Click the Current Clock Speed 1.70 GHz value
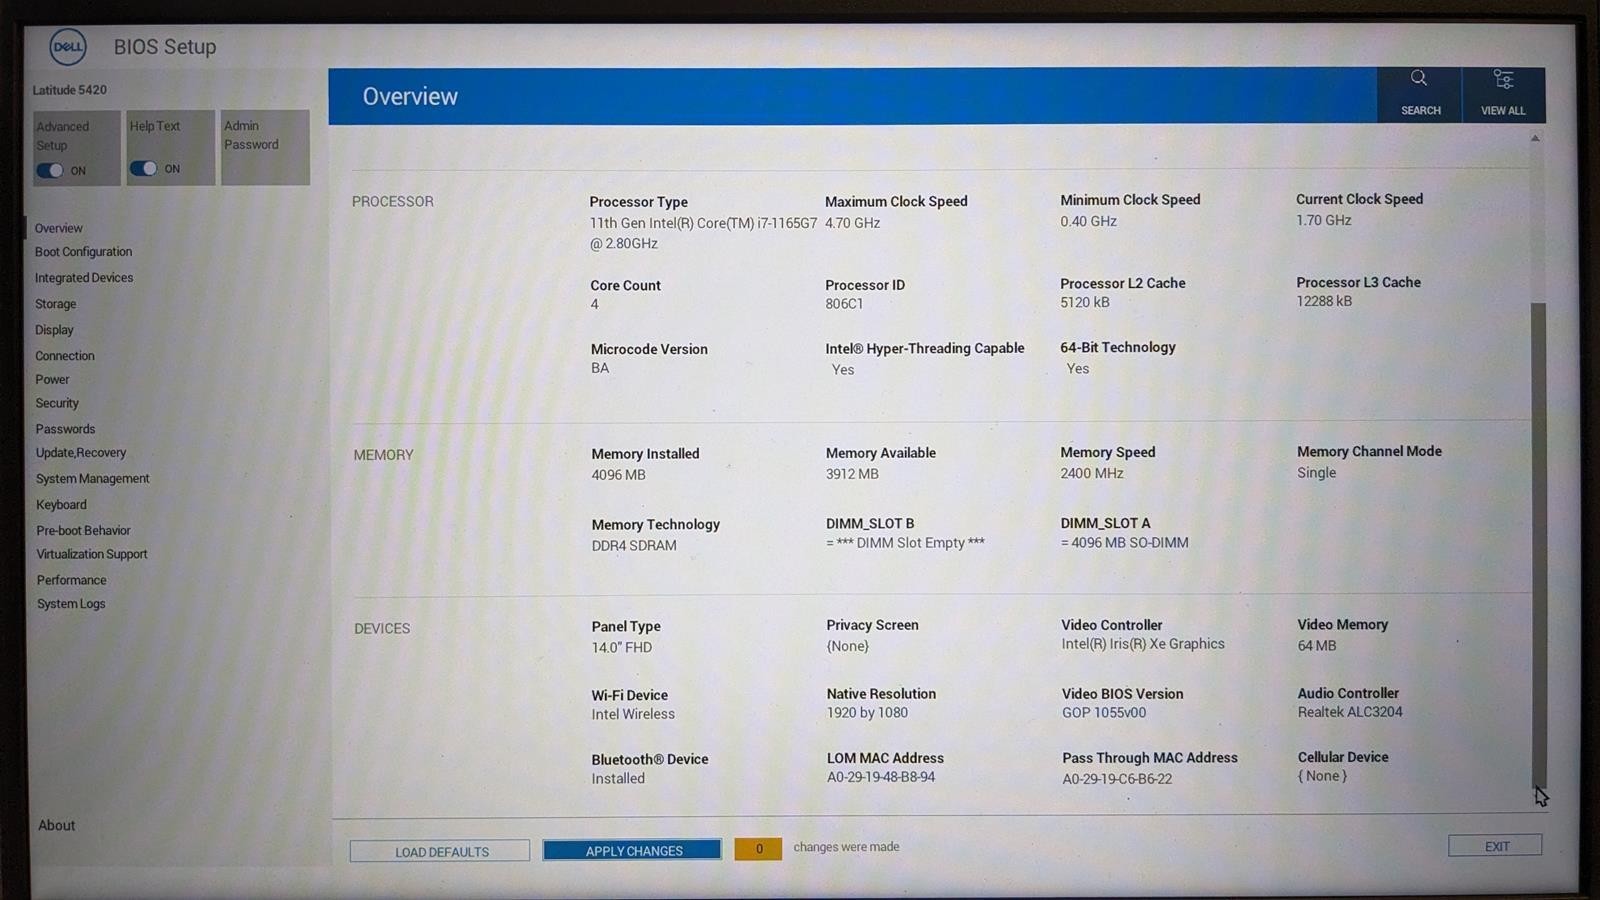1600x900 pixels. [1324, 220]
